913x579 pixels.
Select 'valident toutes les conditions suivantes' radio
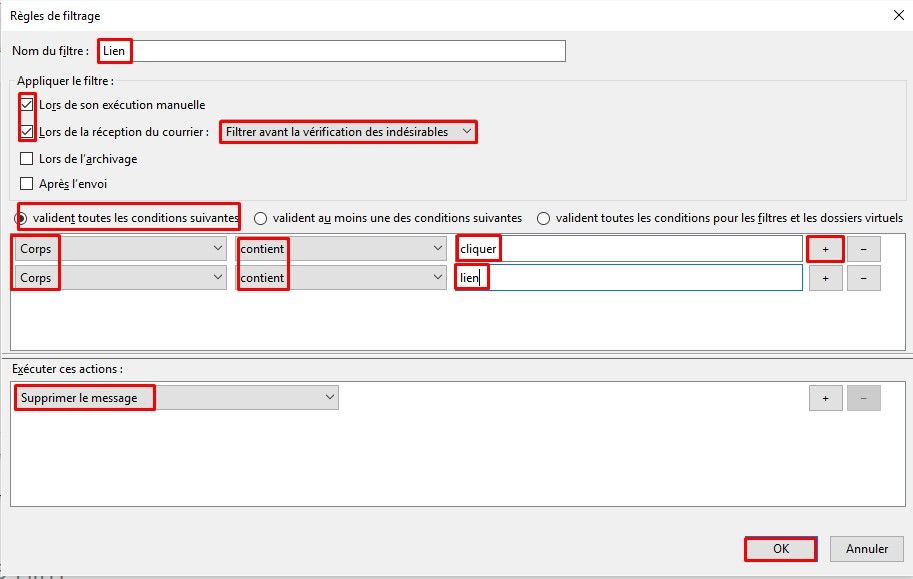click(21, 218)
